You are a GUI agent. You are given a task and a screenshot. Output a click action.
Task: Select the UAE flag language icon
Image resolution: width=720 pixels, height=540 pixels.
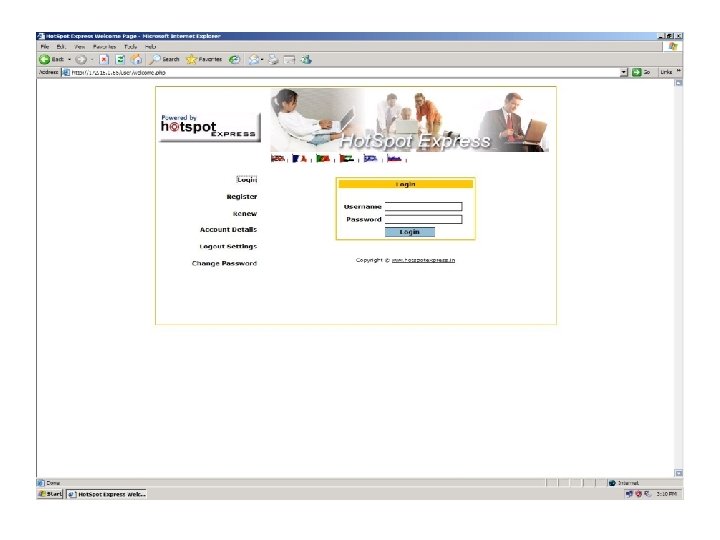pyautogui.click(x=347, y=158)
